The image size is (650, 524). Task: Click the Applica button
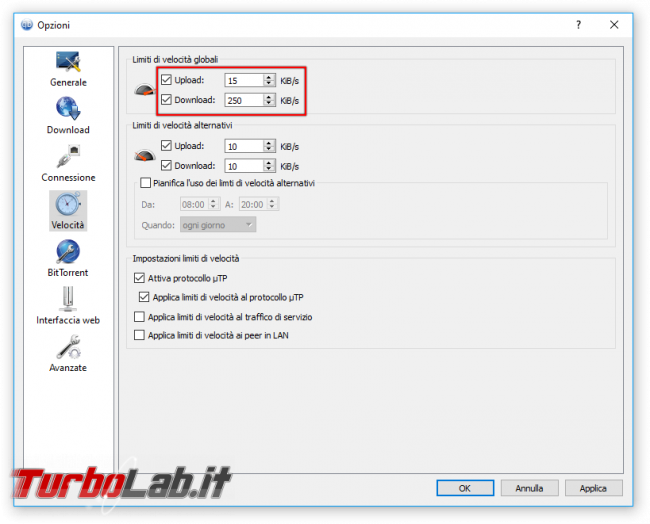click(x=593, y=488)
